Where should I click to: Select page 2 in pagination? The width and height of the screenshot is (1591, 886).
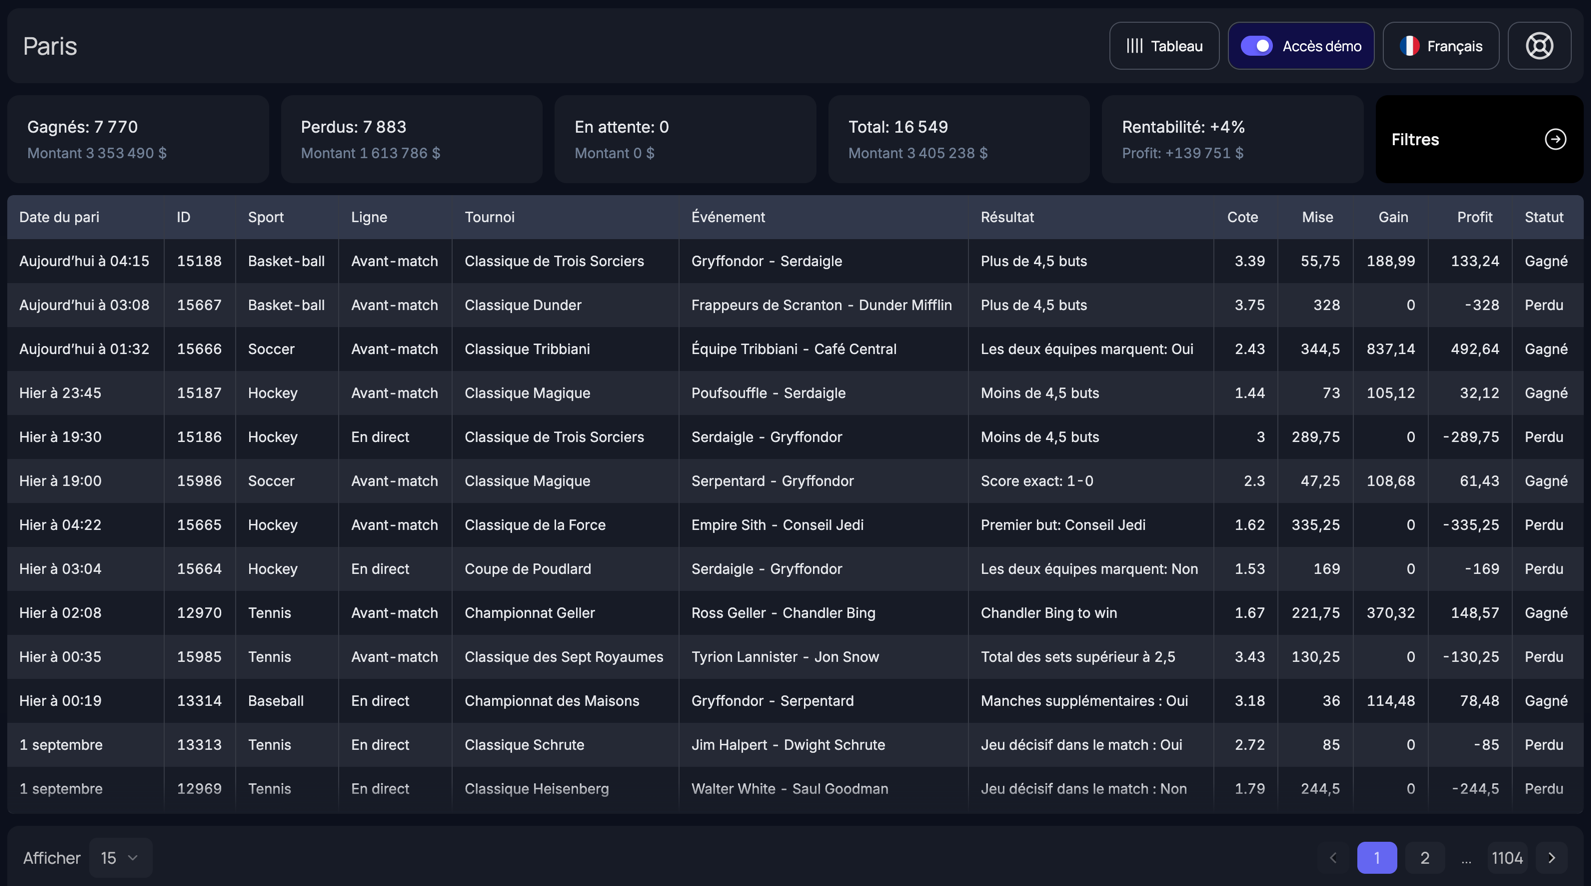click(1425, 858)
